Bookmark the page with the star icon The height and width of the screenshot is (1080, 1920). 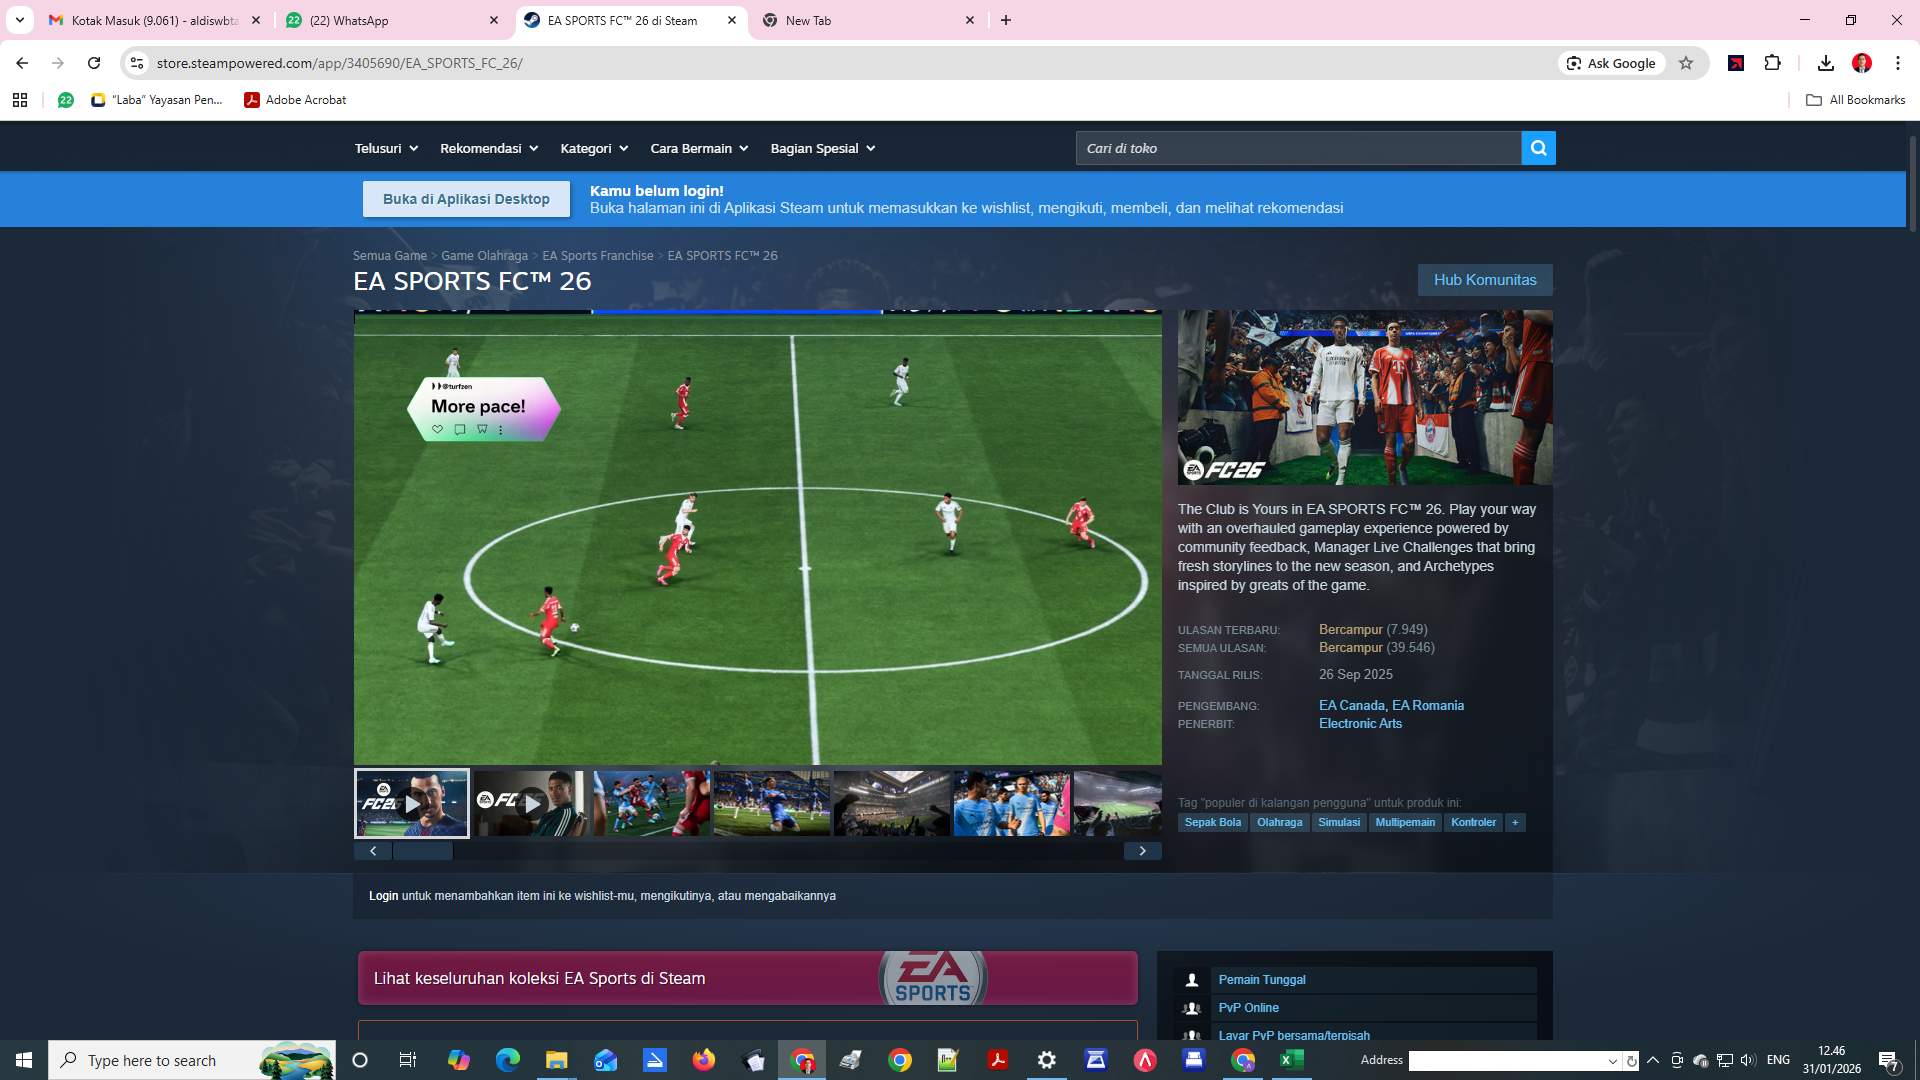pos(1687,62)
